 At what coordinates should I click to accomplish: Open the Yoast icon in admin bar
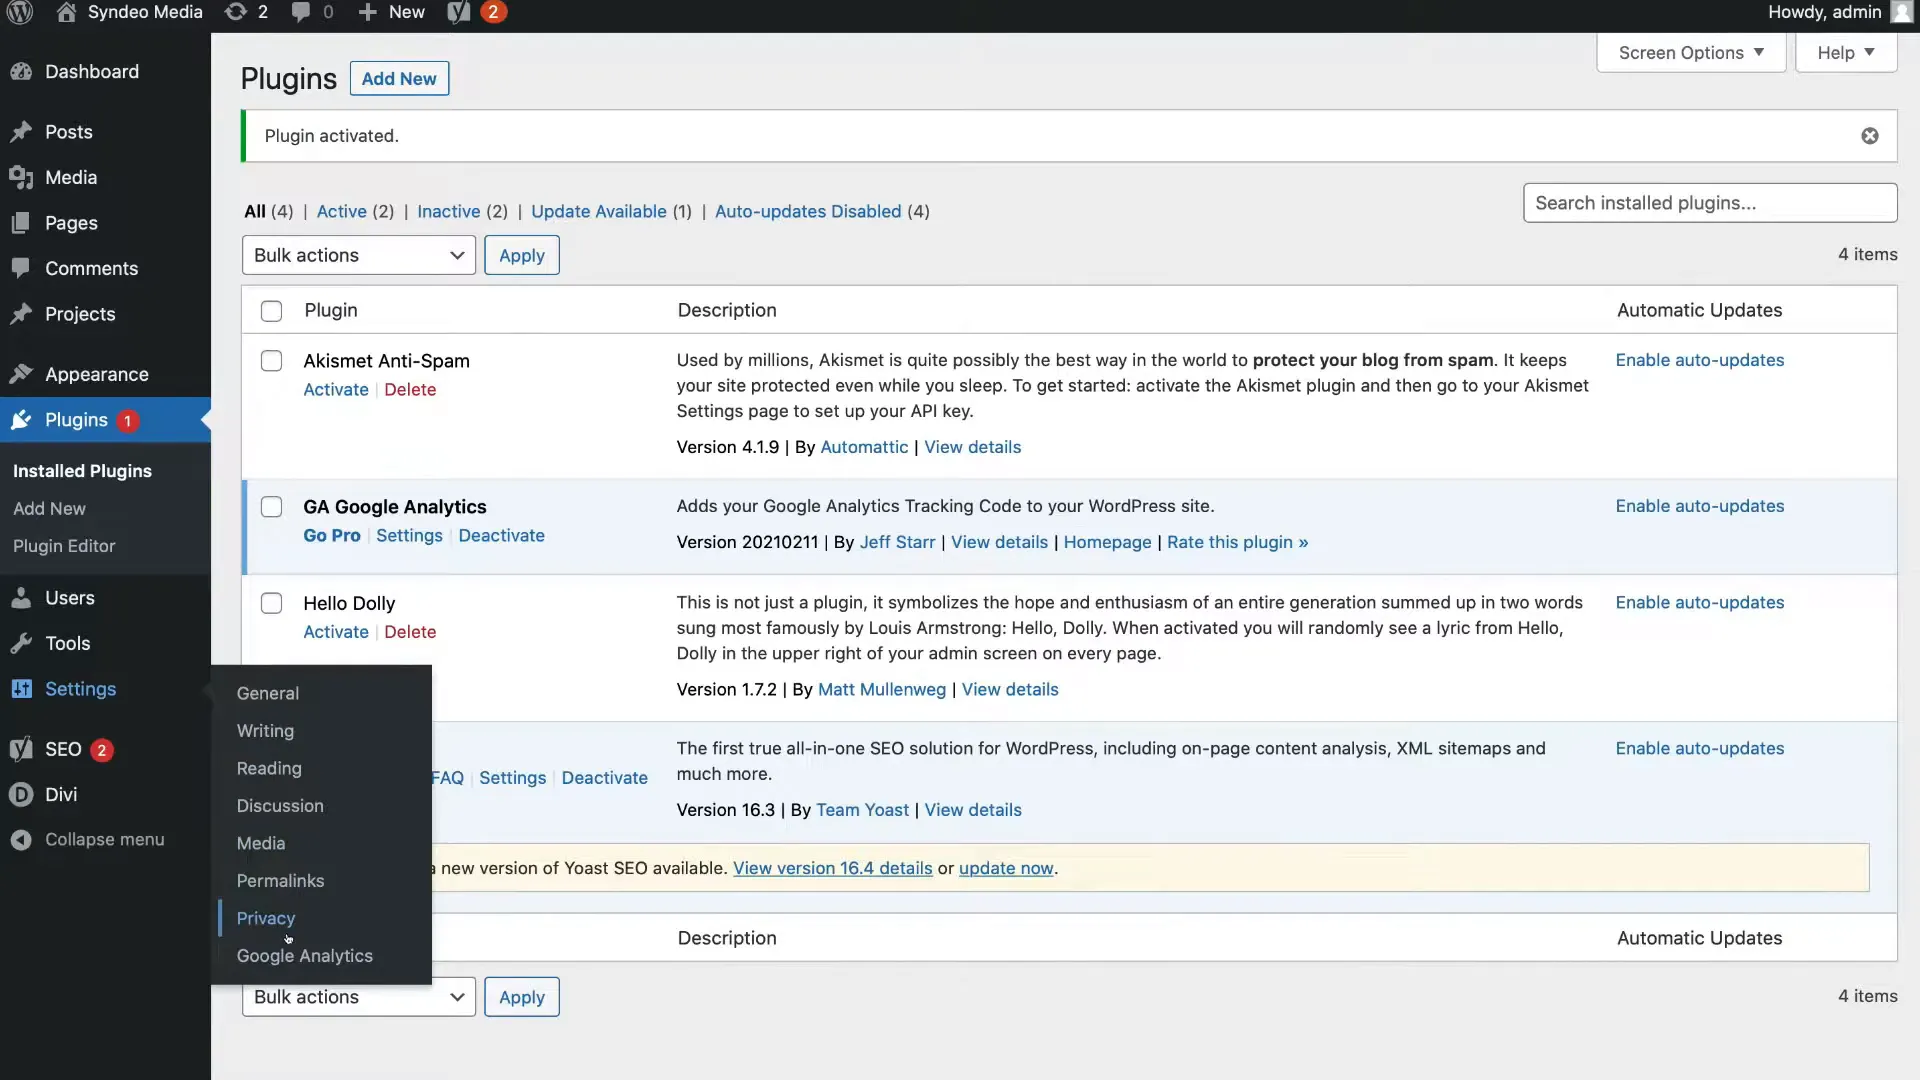(458, 12)
